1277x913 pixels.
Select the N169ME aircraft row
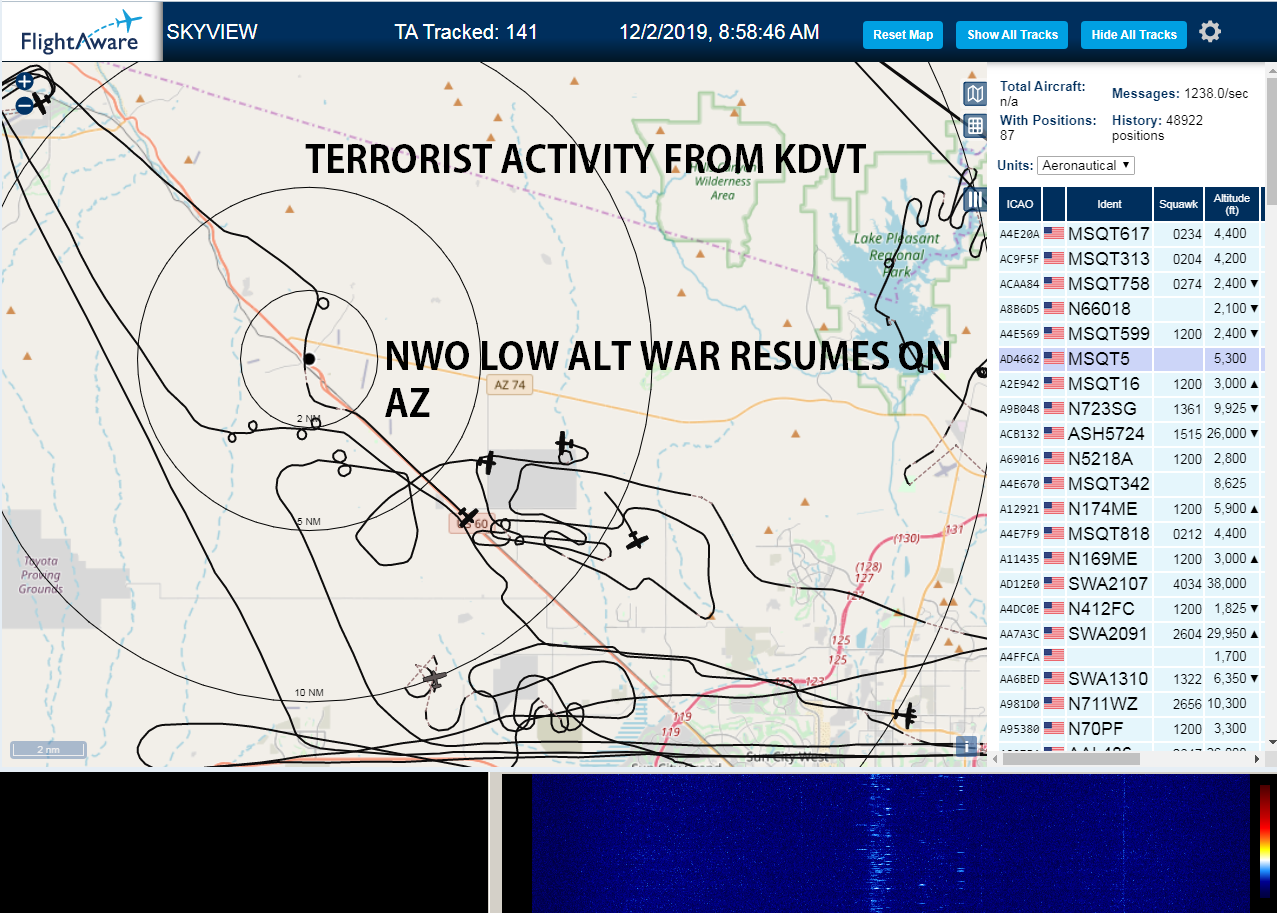coord(1130,559)
